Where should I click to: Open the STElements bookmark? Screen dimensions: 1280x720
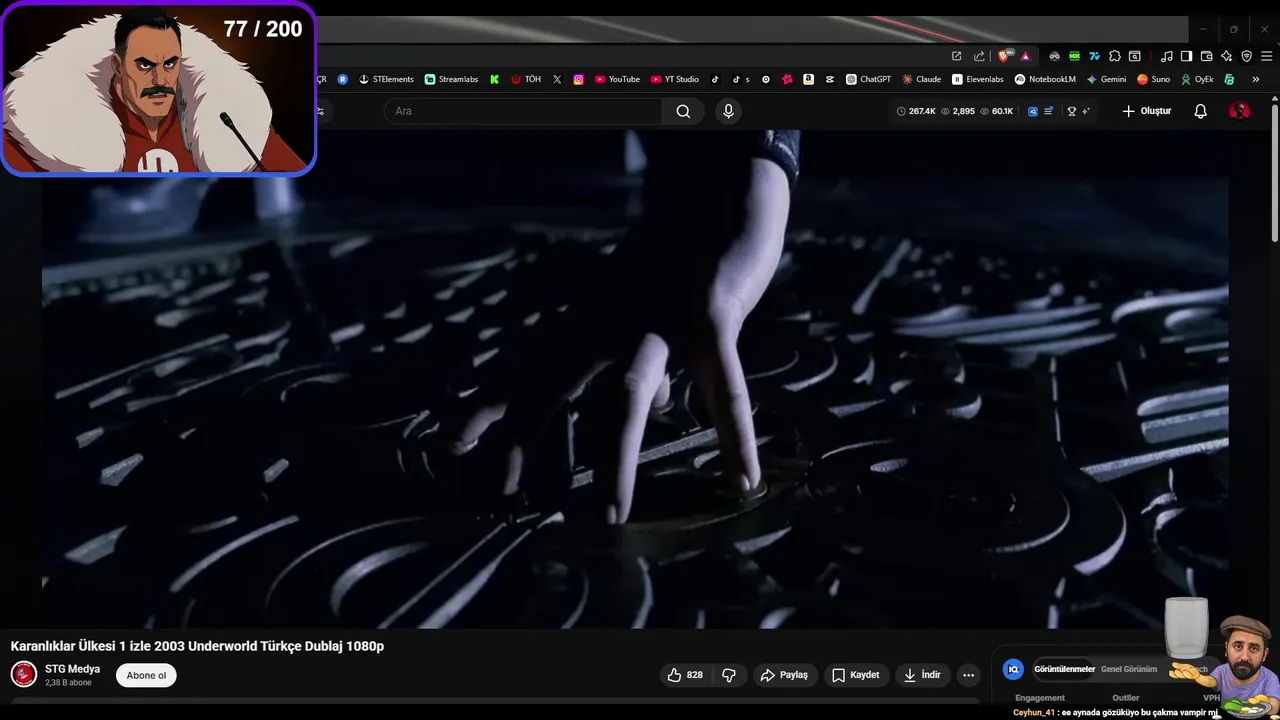pyautogui.click(x=386, y=79)
